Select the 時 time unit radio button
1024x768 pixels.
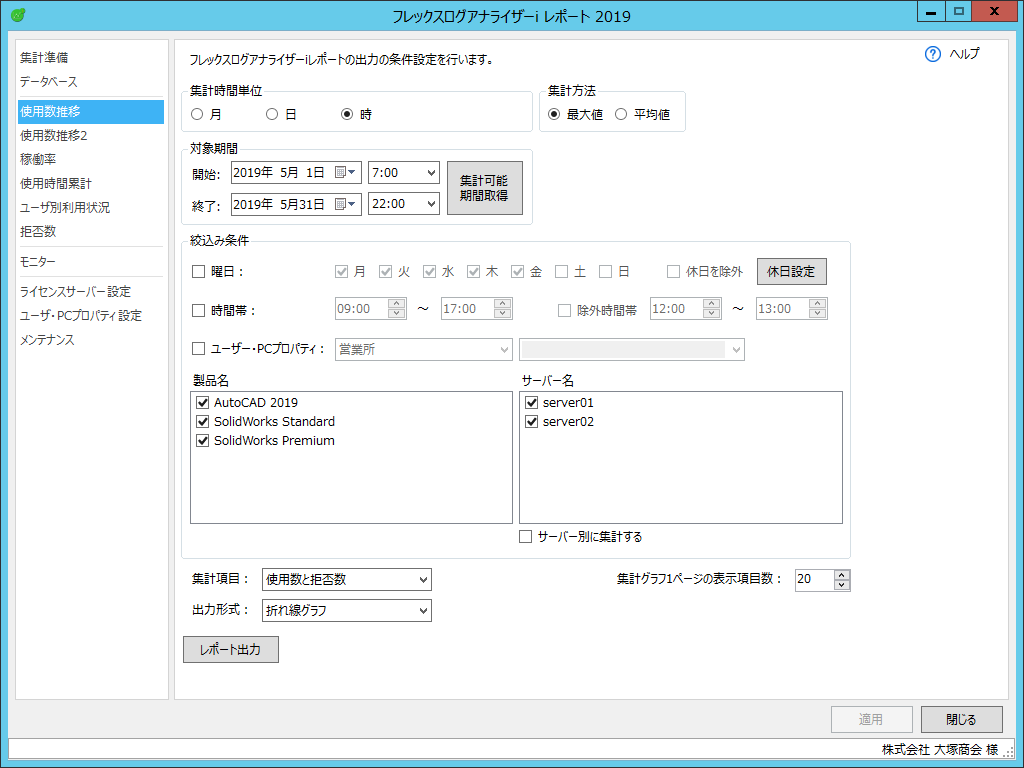pyautogui.click(x=347, y=114)
